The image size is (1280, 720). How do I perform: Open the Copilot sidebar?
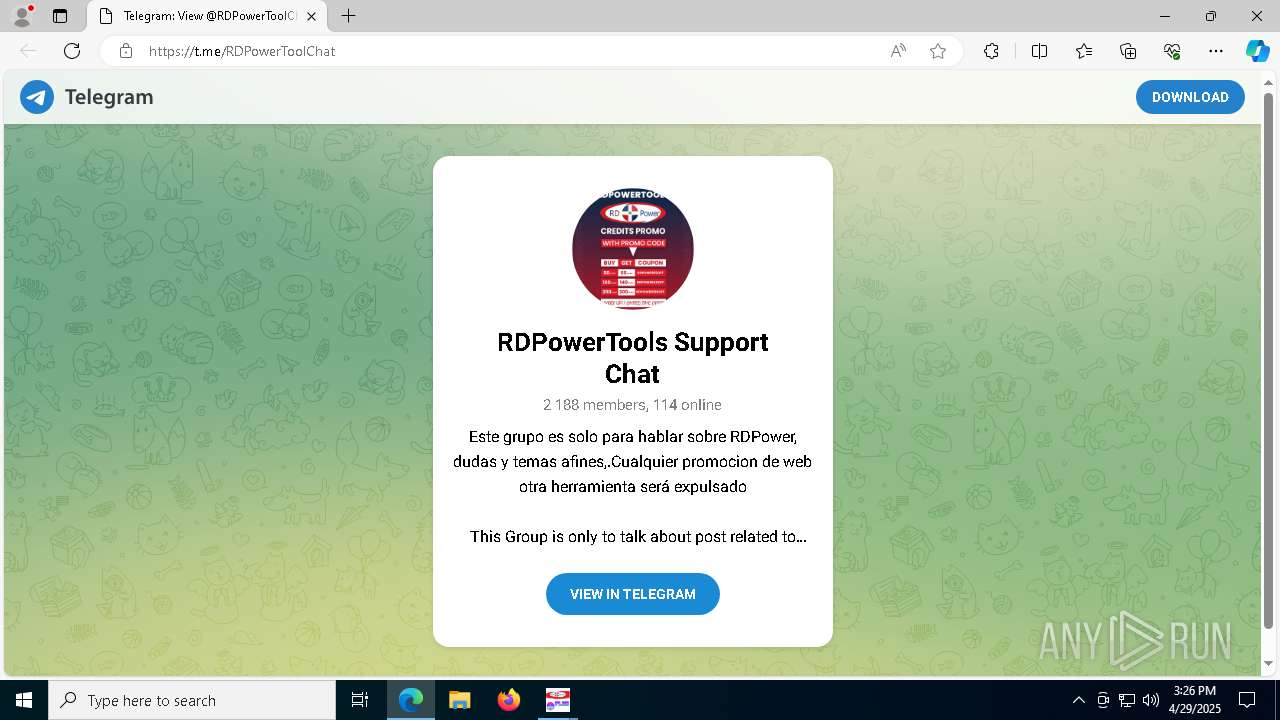pos(1257,51)
